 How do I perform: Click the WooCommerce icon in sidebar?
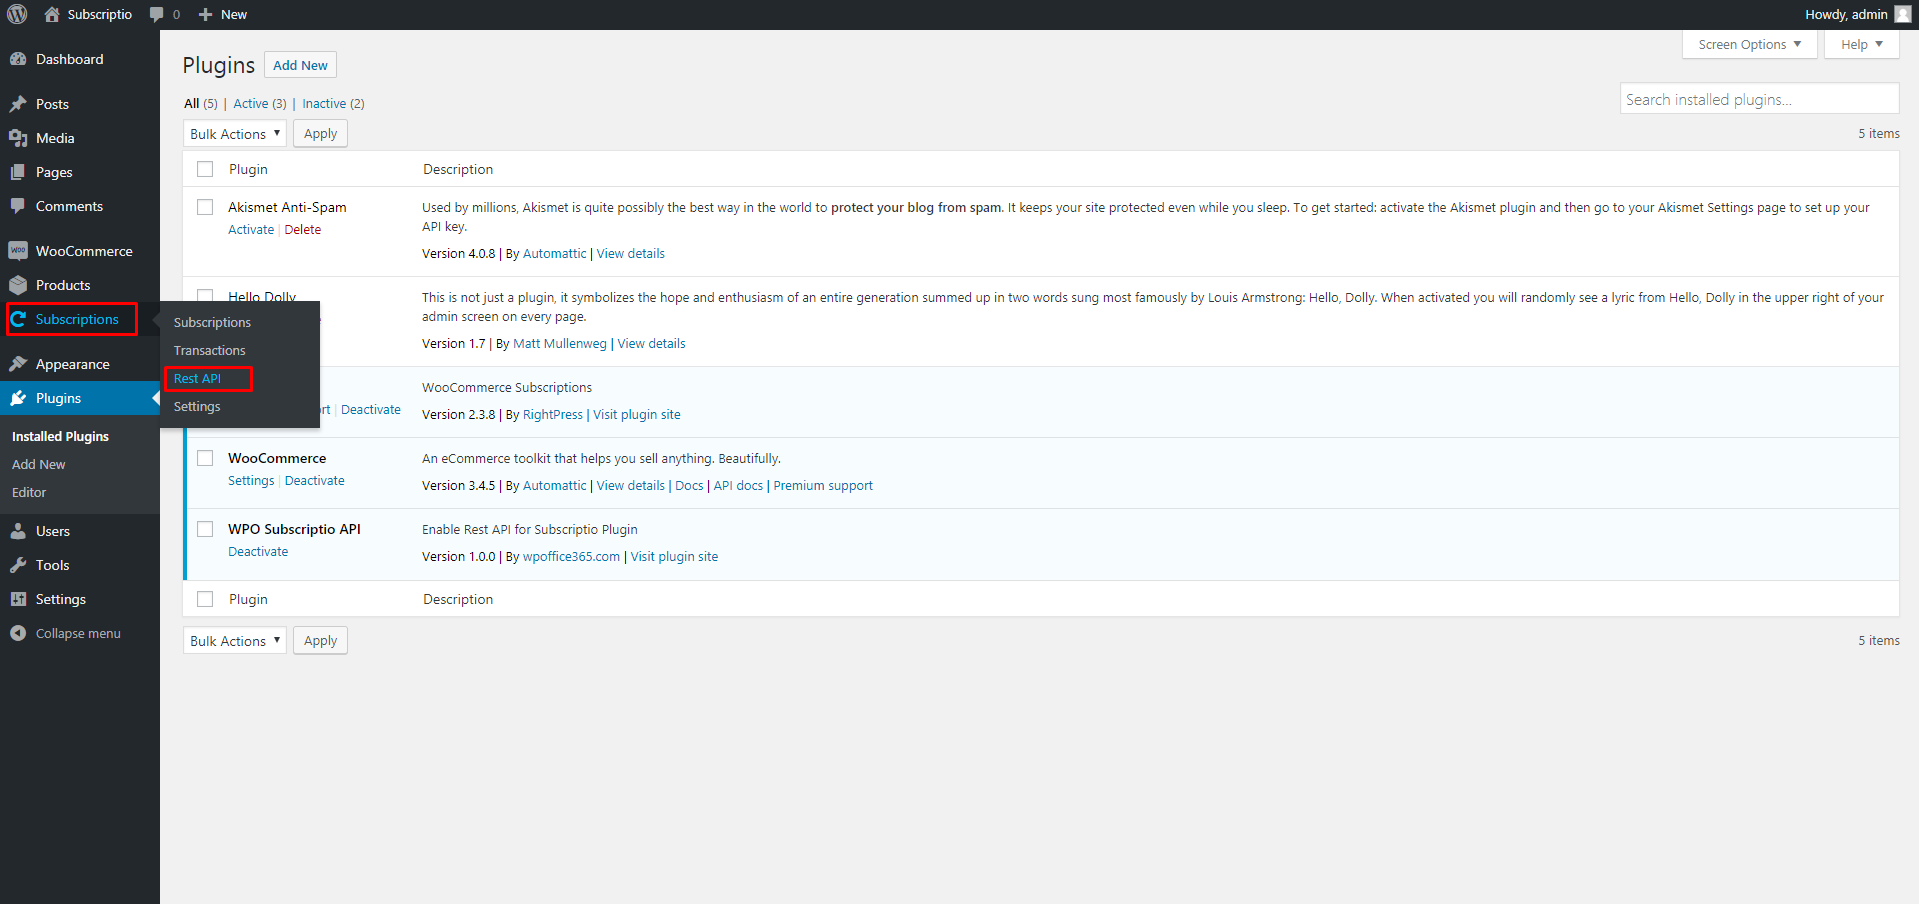[18, 251]
